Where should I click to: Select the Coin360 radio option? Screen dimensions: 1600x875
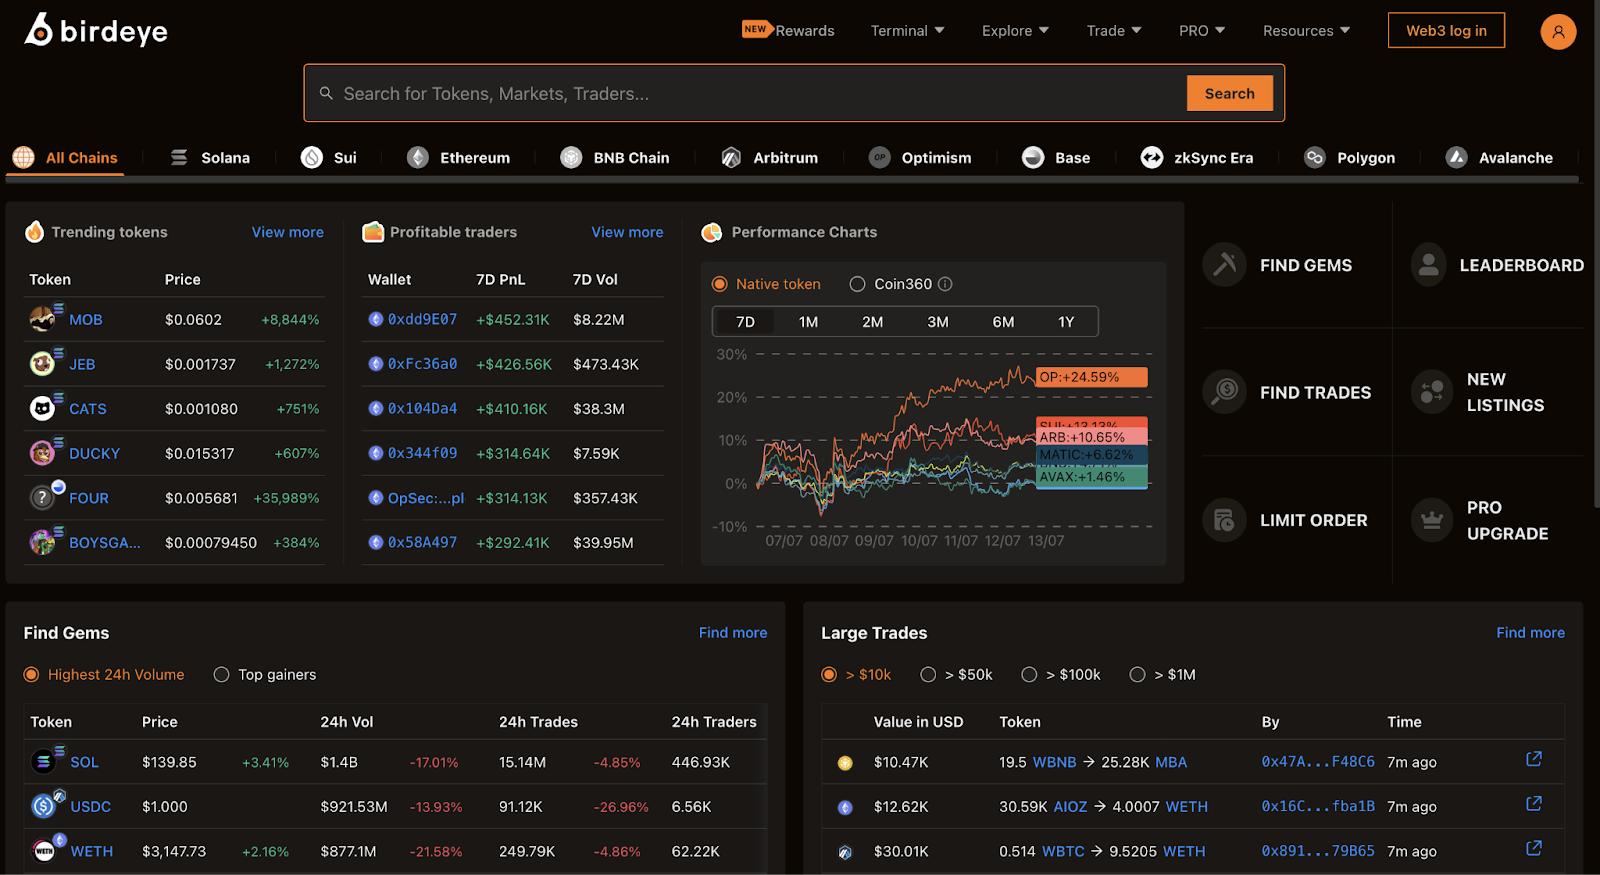pyautogui.click(x=857, y=284)
